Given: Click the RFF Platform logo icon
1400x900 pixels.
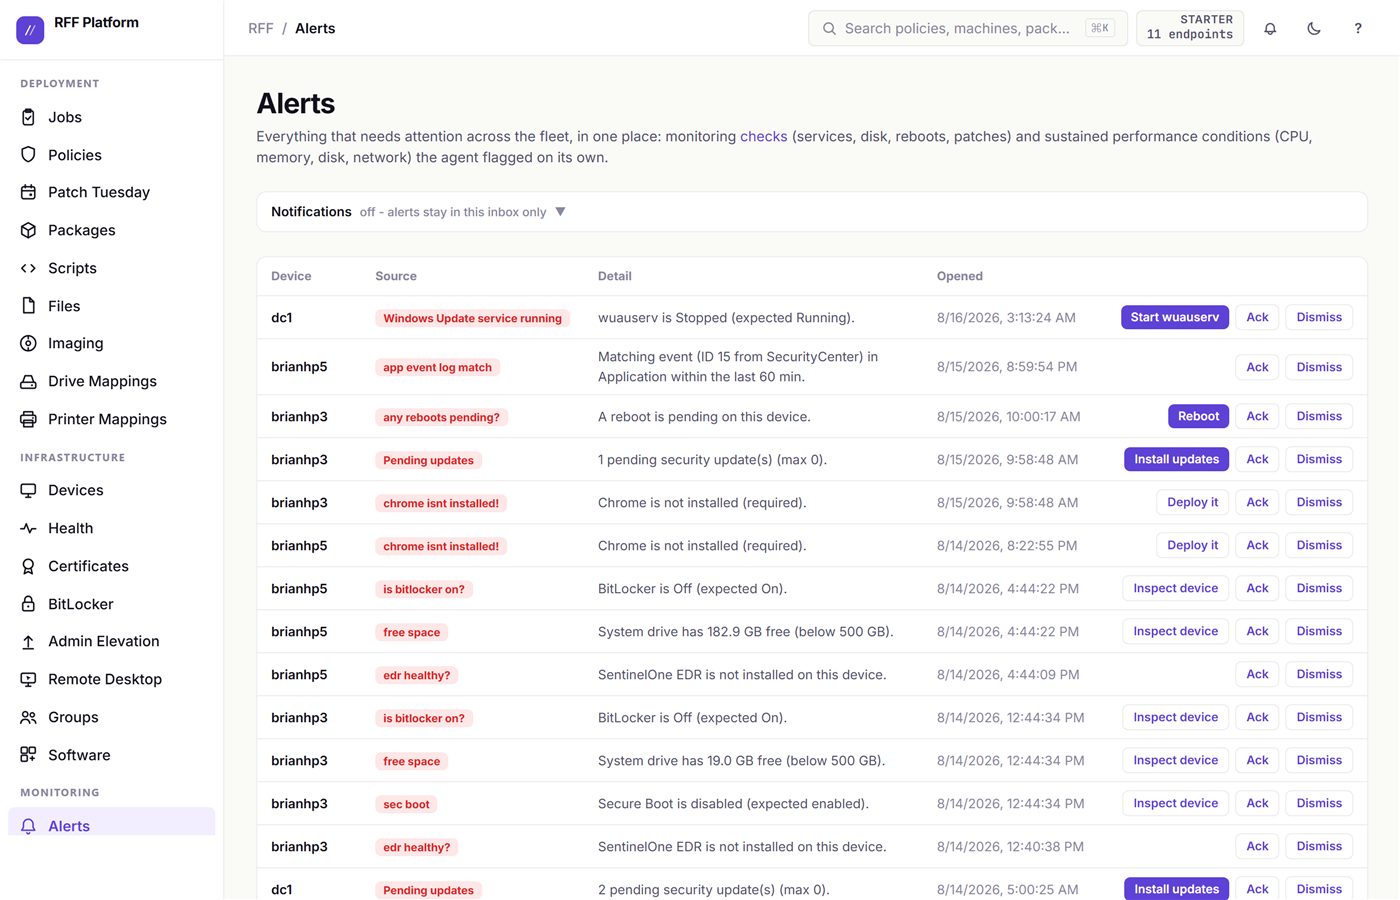Looking at the screenshot, I should [x=30, y=30].
